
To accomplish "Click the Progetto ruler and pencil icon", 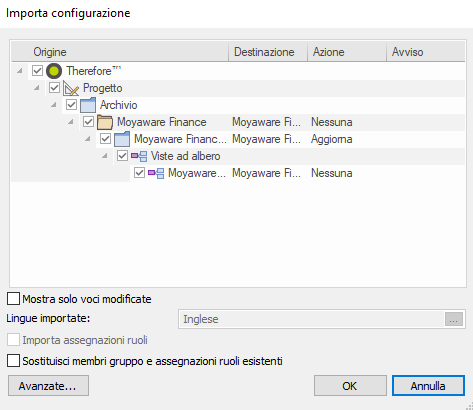I will (x=71, y=88).
